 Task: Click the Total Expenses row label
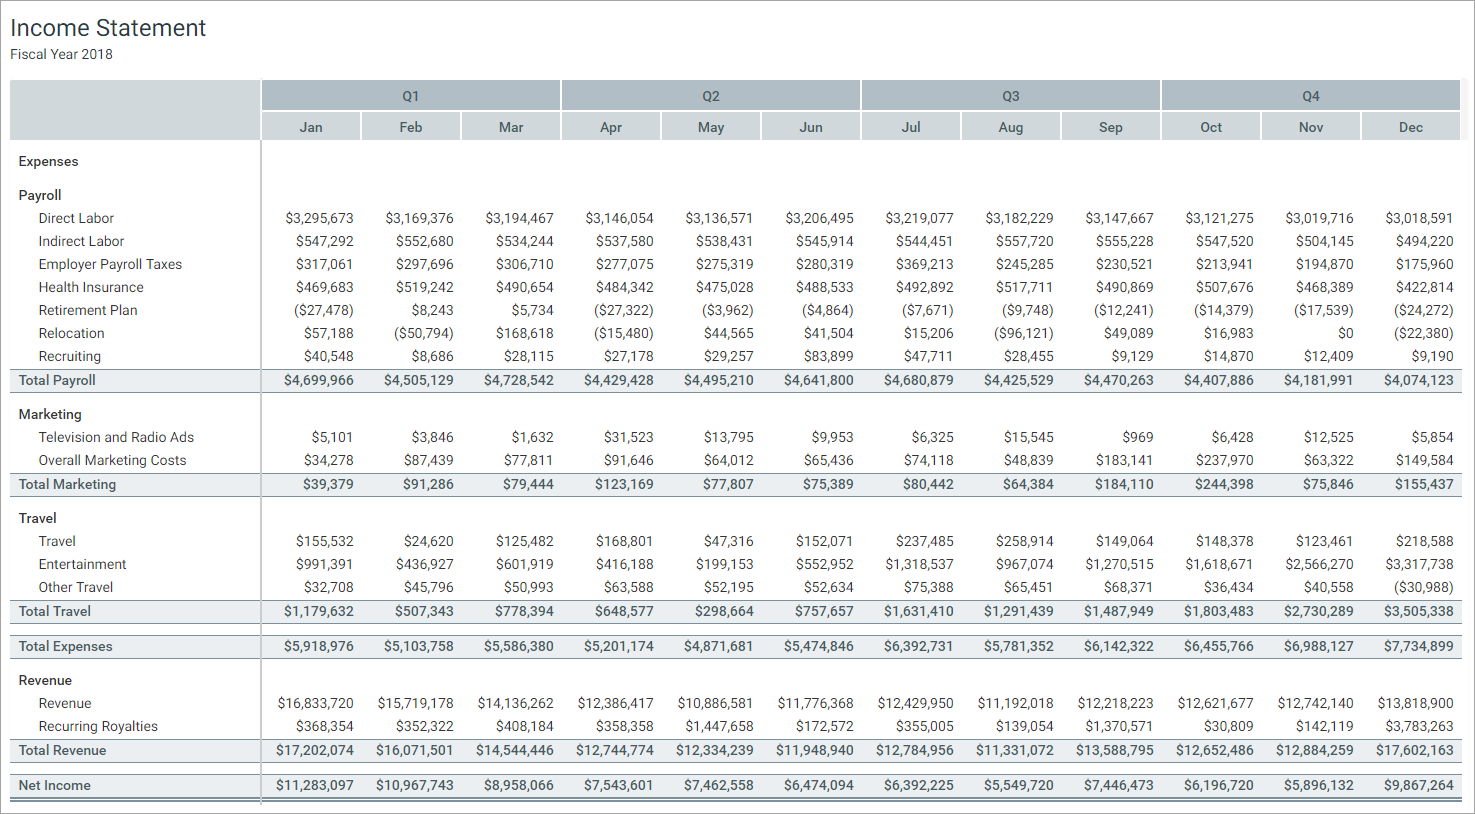click(x=65, y=646)
